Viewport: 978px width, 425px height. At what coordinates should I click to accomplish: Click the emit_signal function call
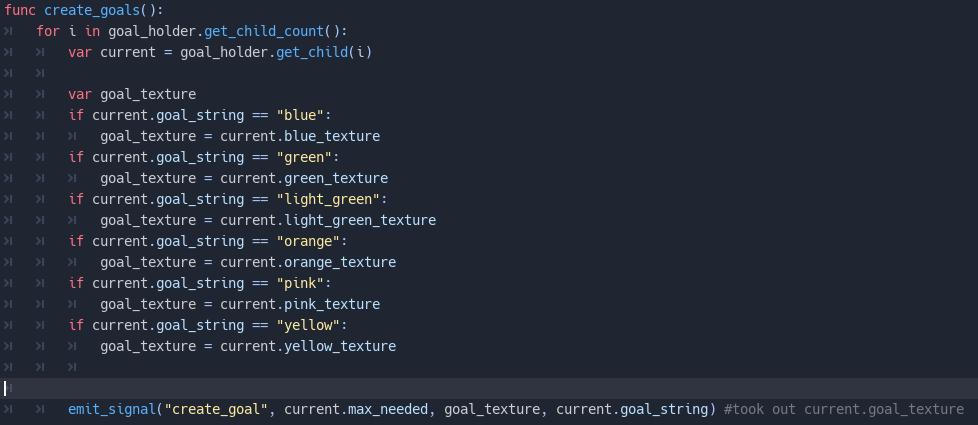pos(112,409)
